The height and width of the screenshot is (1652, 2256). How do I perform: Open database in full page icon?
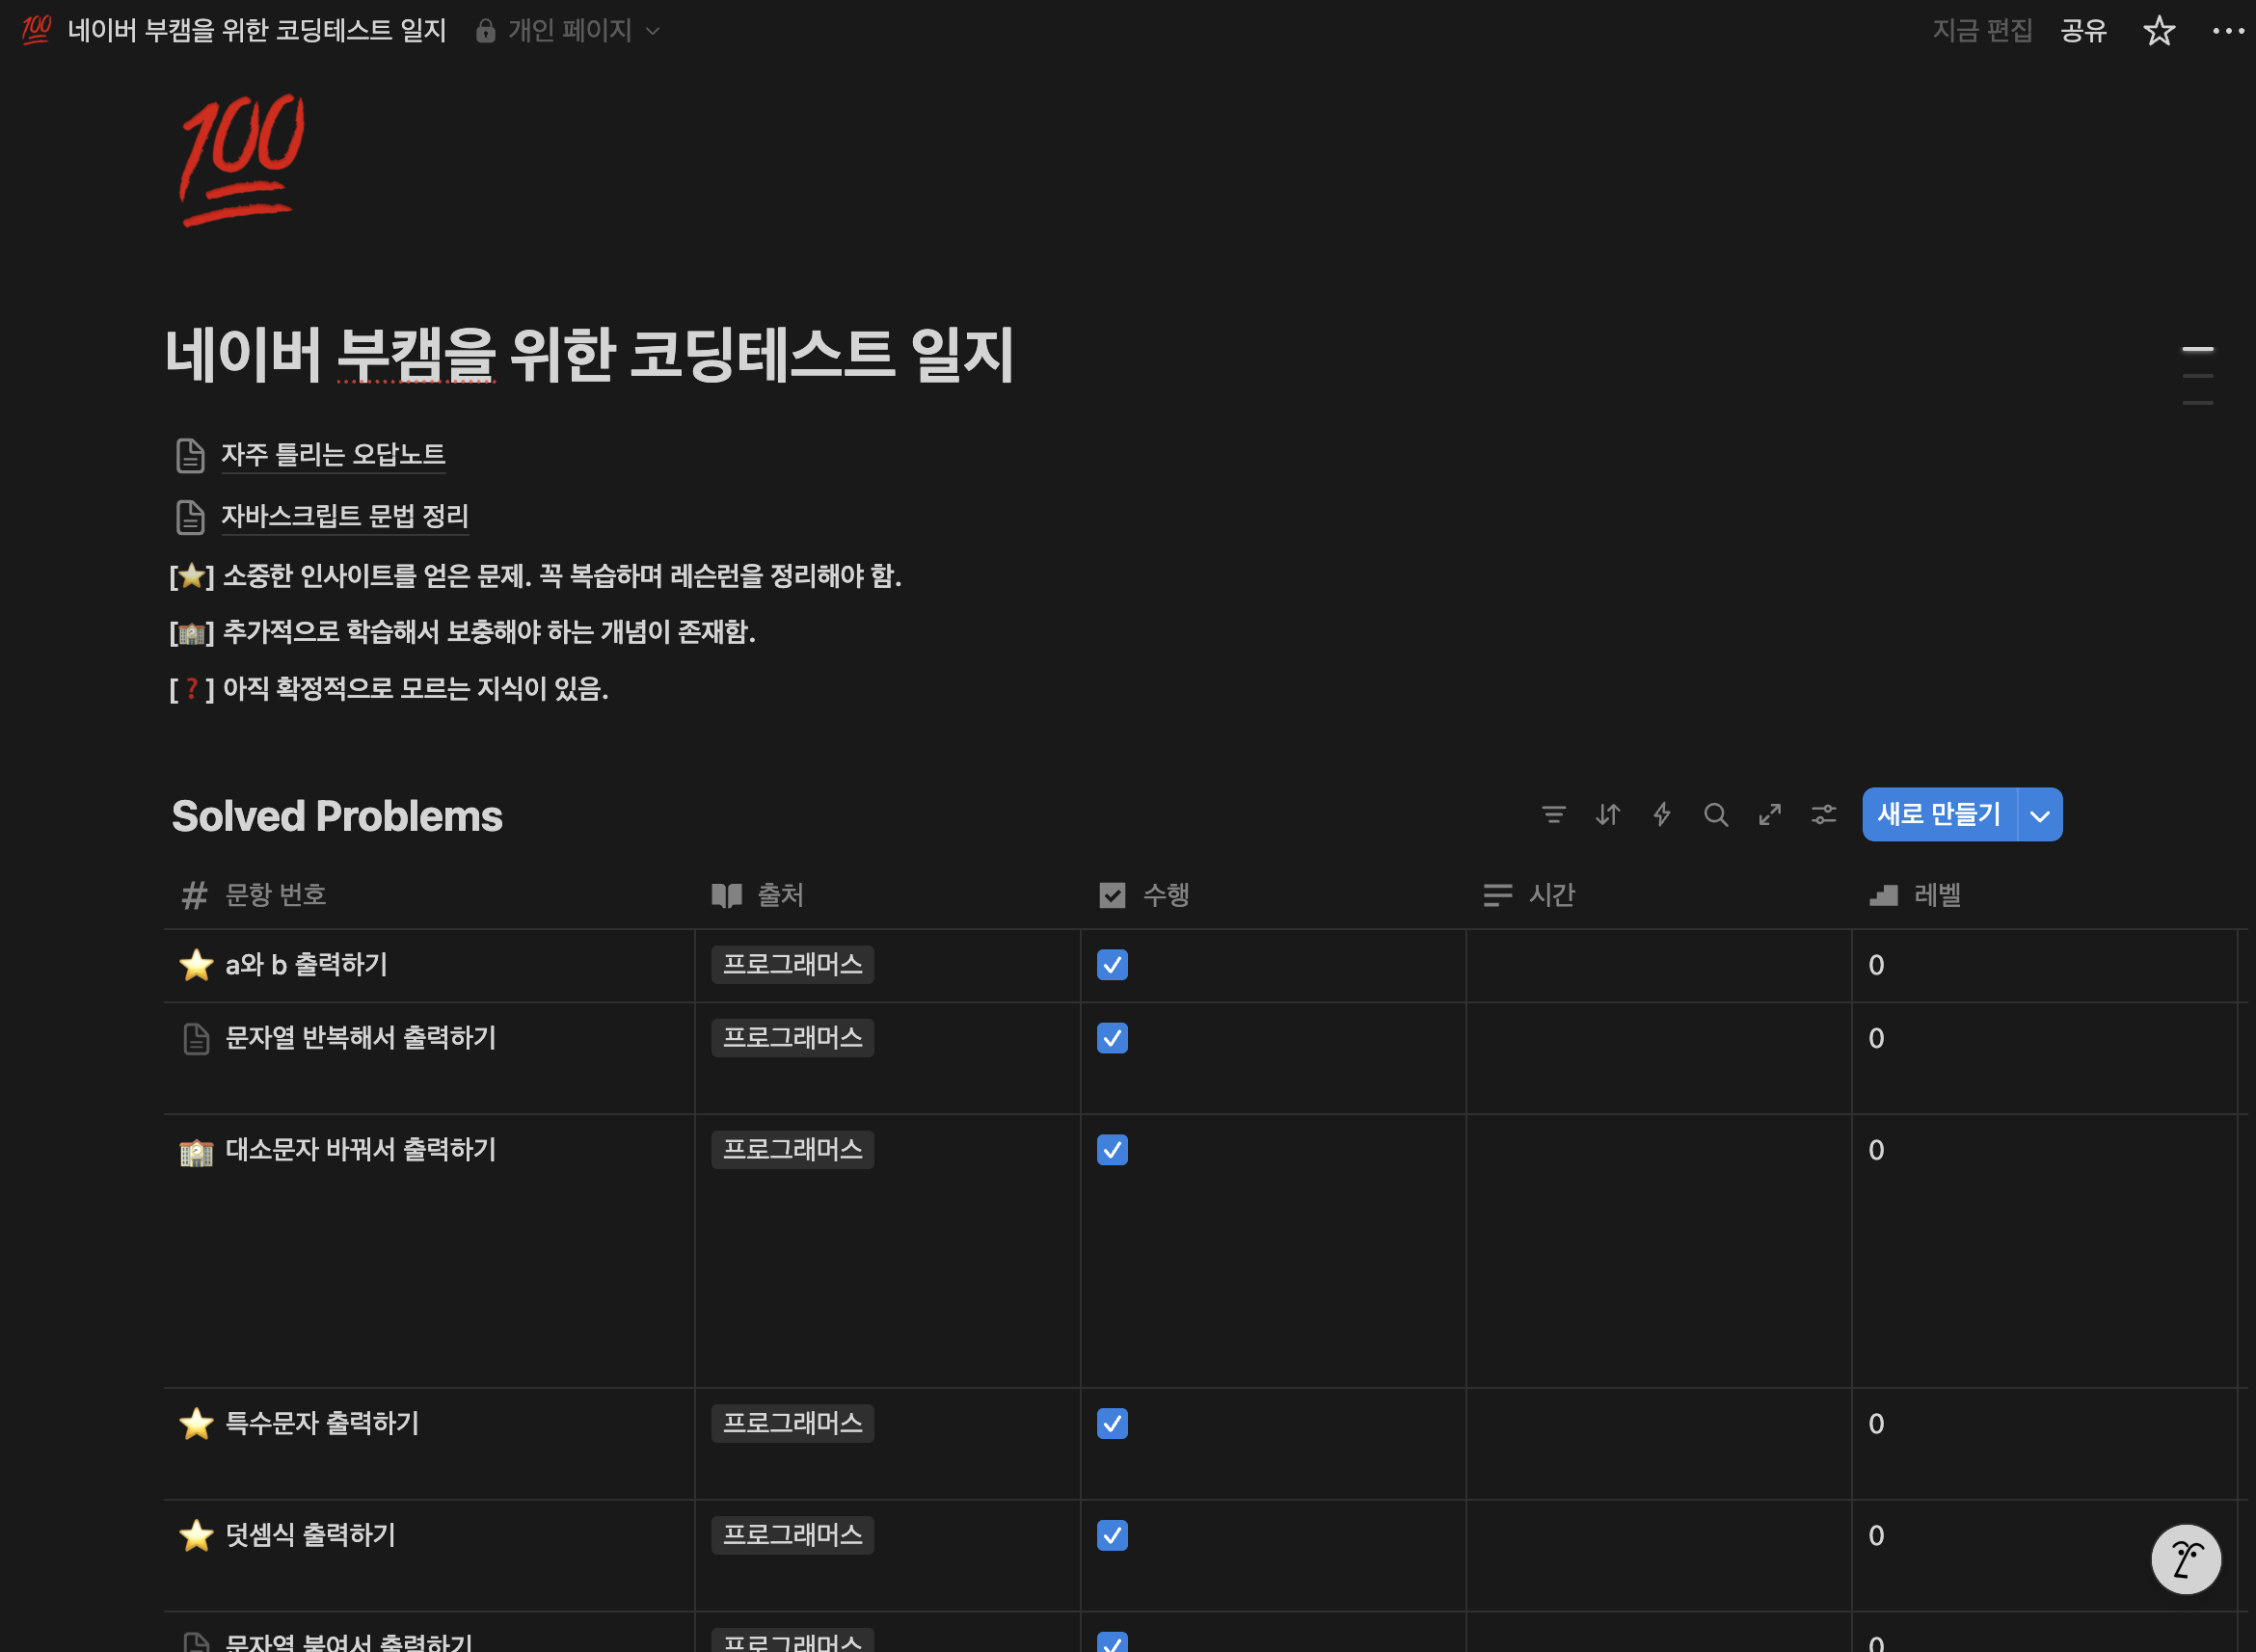click(1769, 814)
